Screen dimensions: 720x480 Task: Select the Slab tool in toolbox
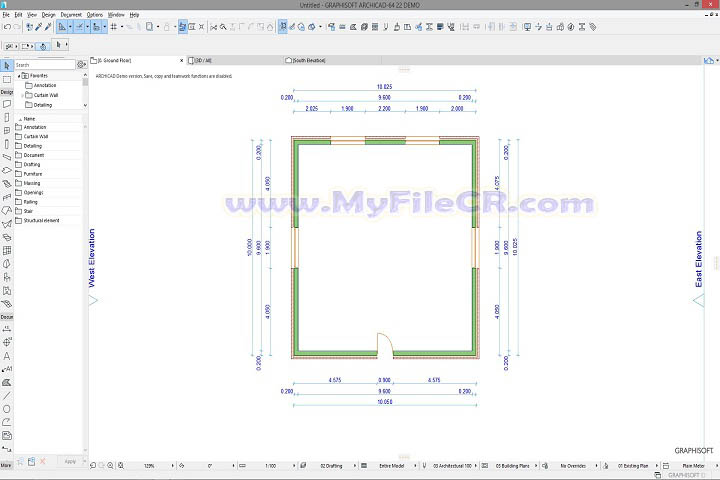(x=6, y=170)
